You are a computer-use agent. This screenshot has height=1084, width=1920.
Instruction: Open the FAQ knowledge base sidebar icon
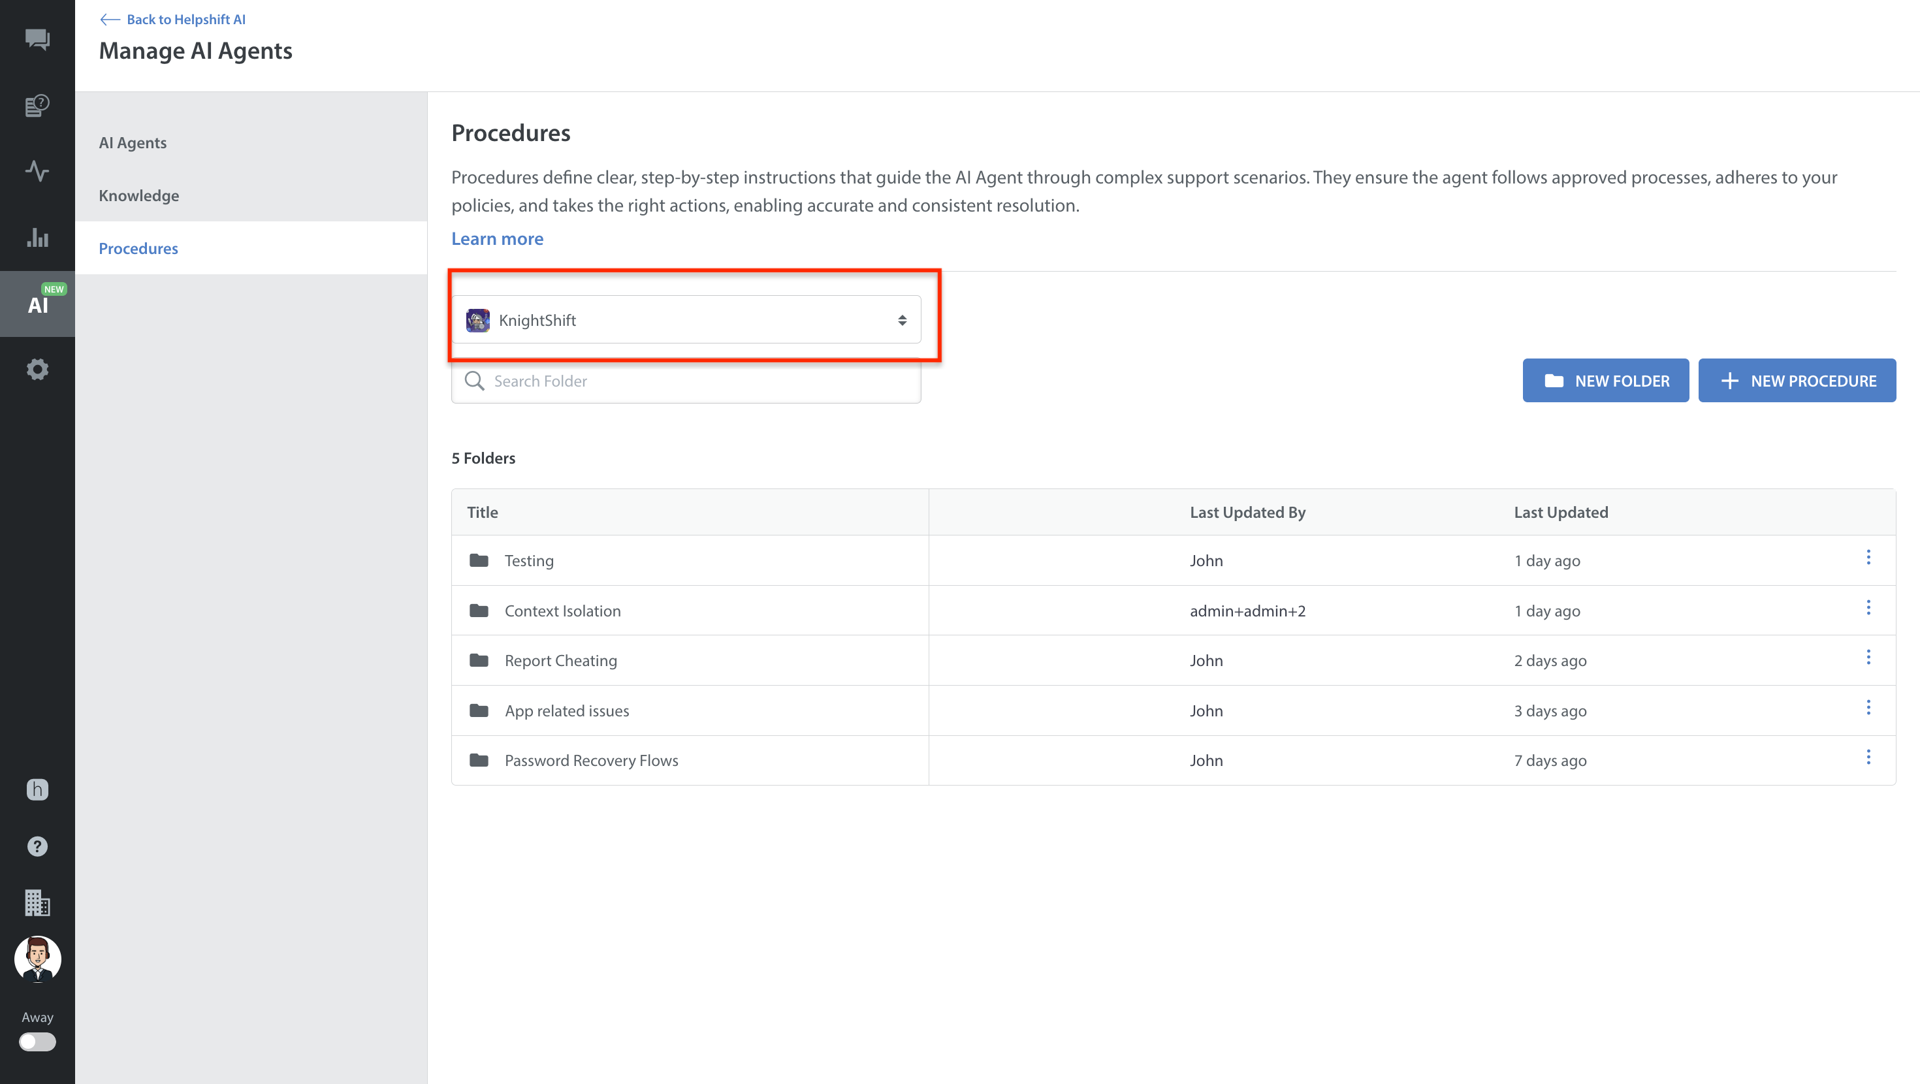(x=37, y=105)
